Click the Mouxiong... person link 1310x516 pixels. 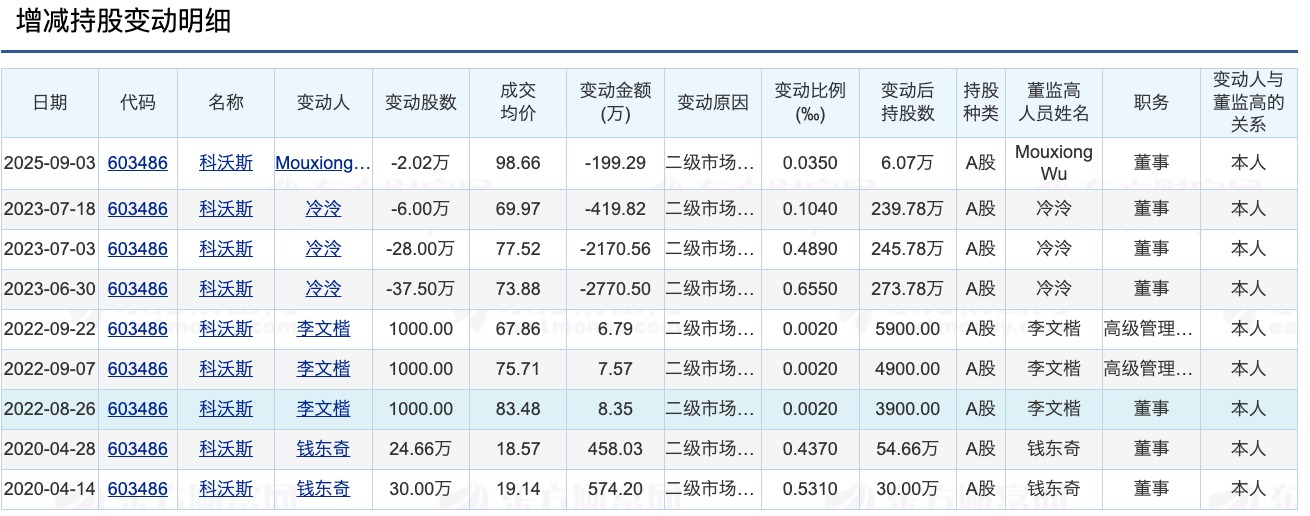(323, 163)
